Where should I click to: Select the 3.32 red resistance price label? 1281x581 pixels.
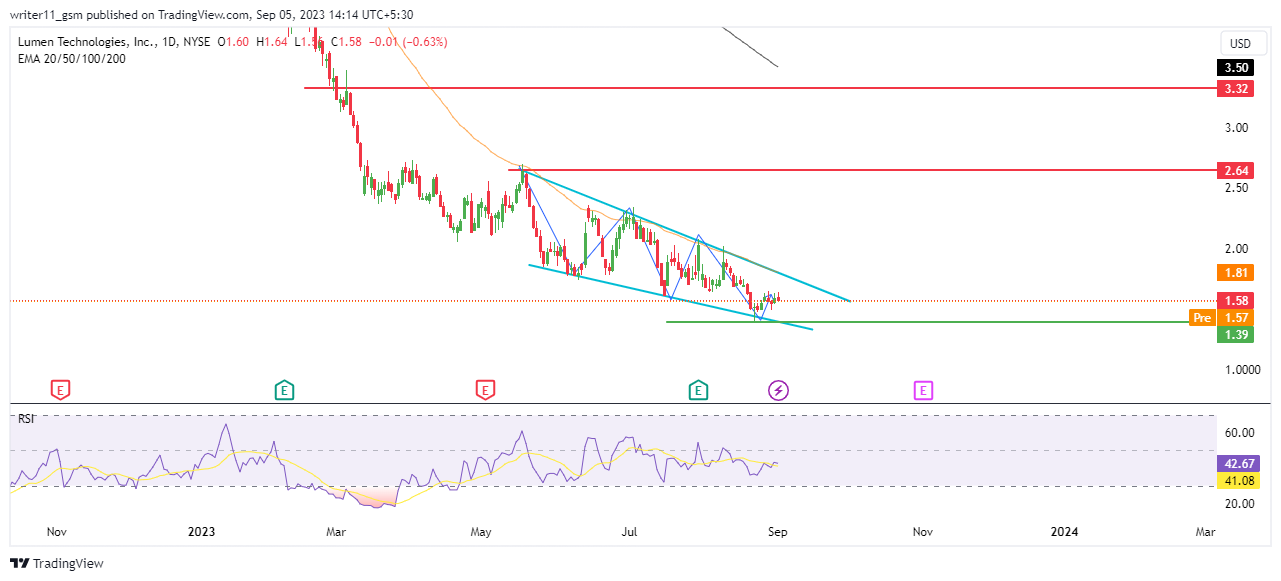pos(1237,89)
